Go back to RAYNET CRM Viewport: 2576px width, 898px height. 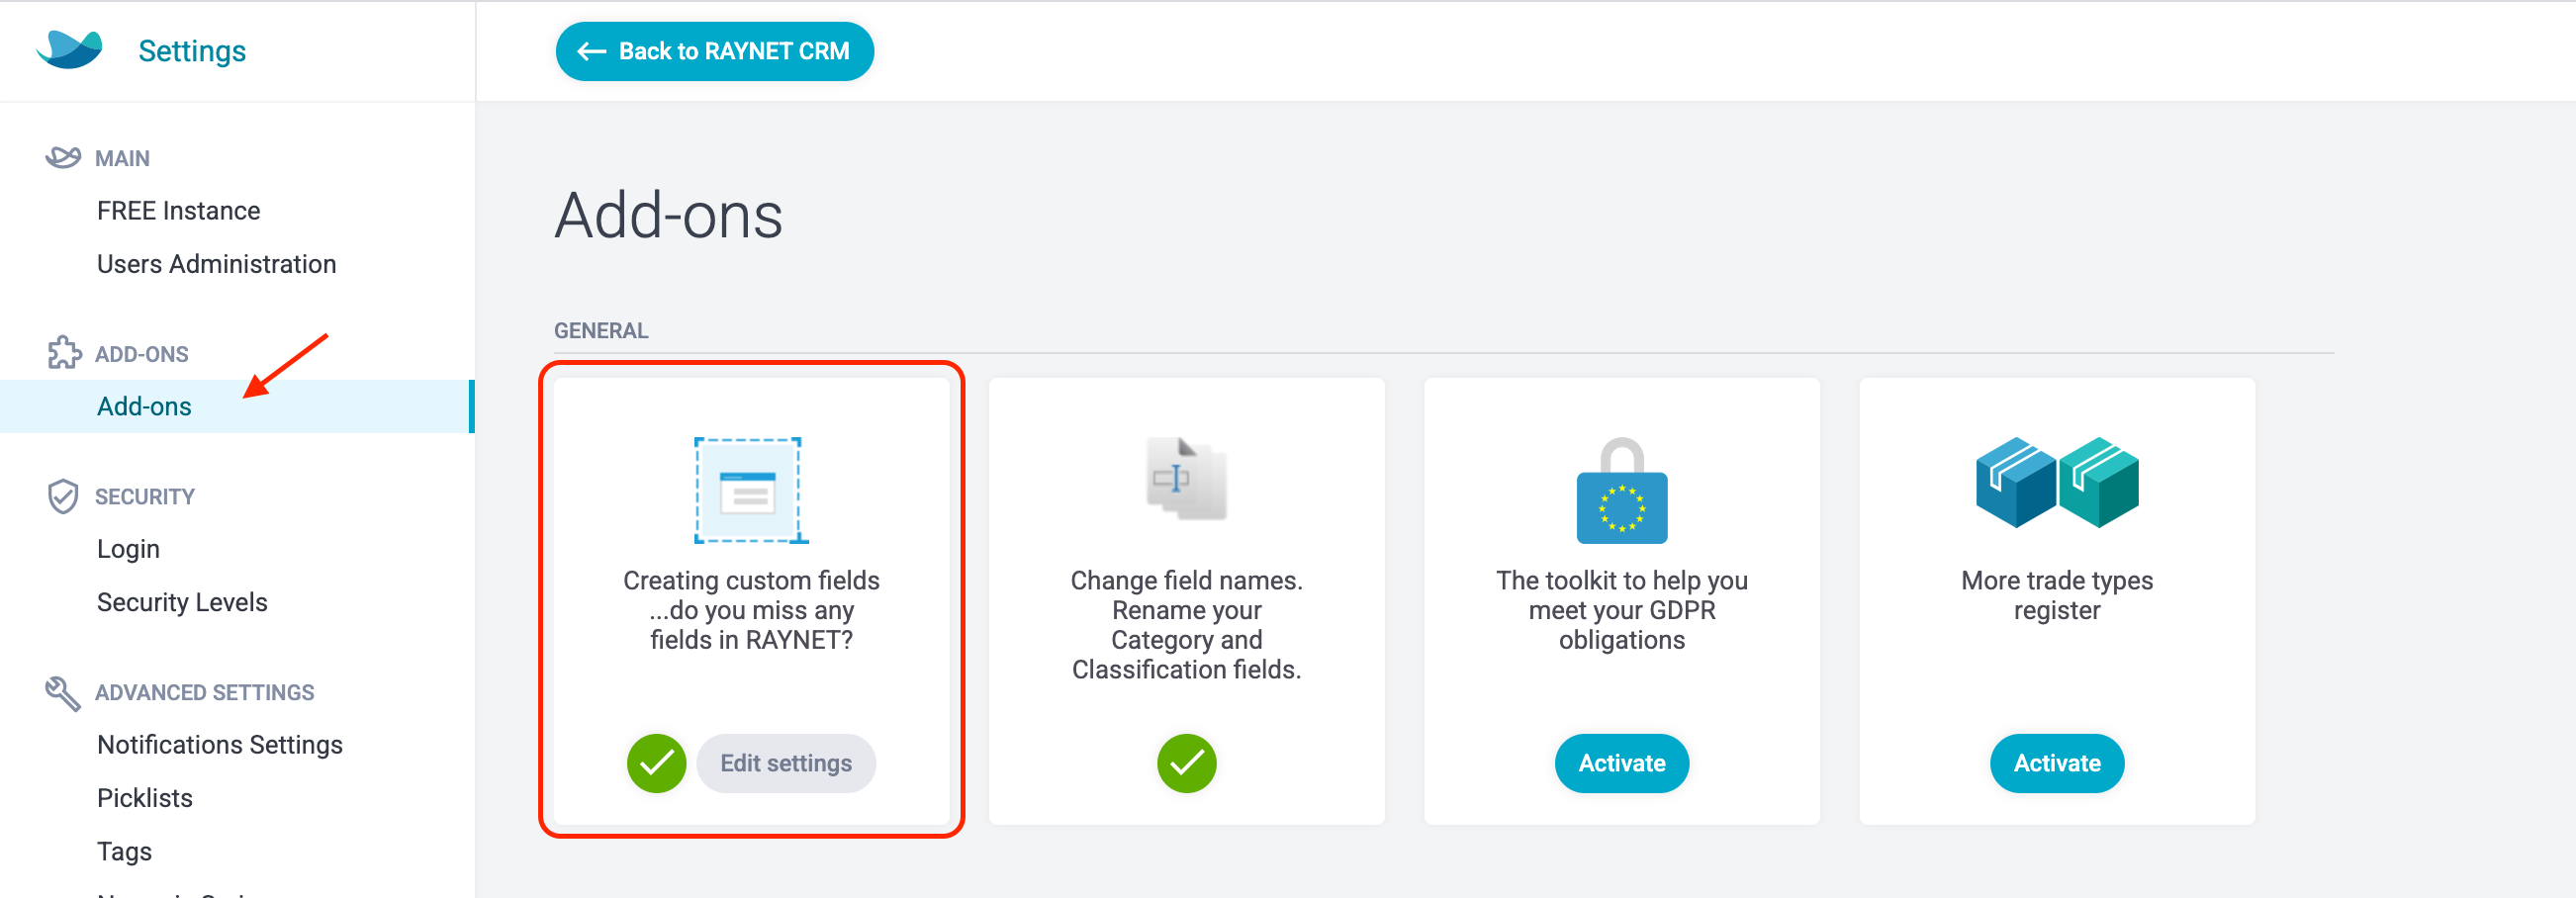[714, 51]
